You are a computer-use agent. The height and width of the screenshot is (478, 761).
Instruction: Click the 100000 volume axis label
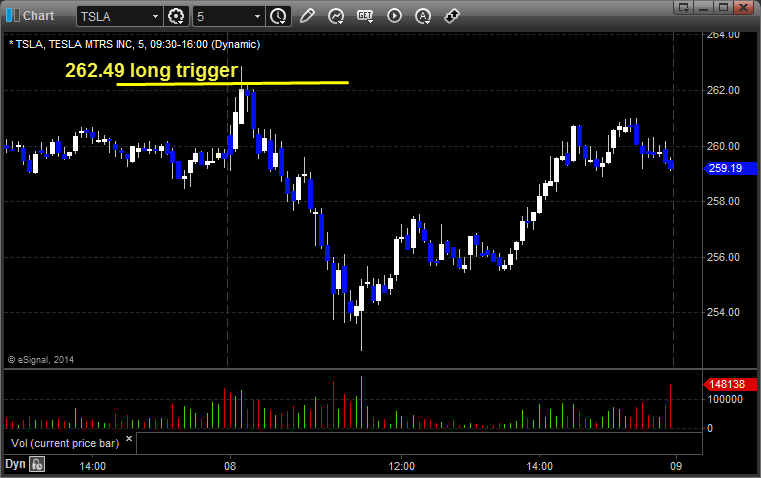tap(725, 399)
